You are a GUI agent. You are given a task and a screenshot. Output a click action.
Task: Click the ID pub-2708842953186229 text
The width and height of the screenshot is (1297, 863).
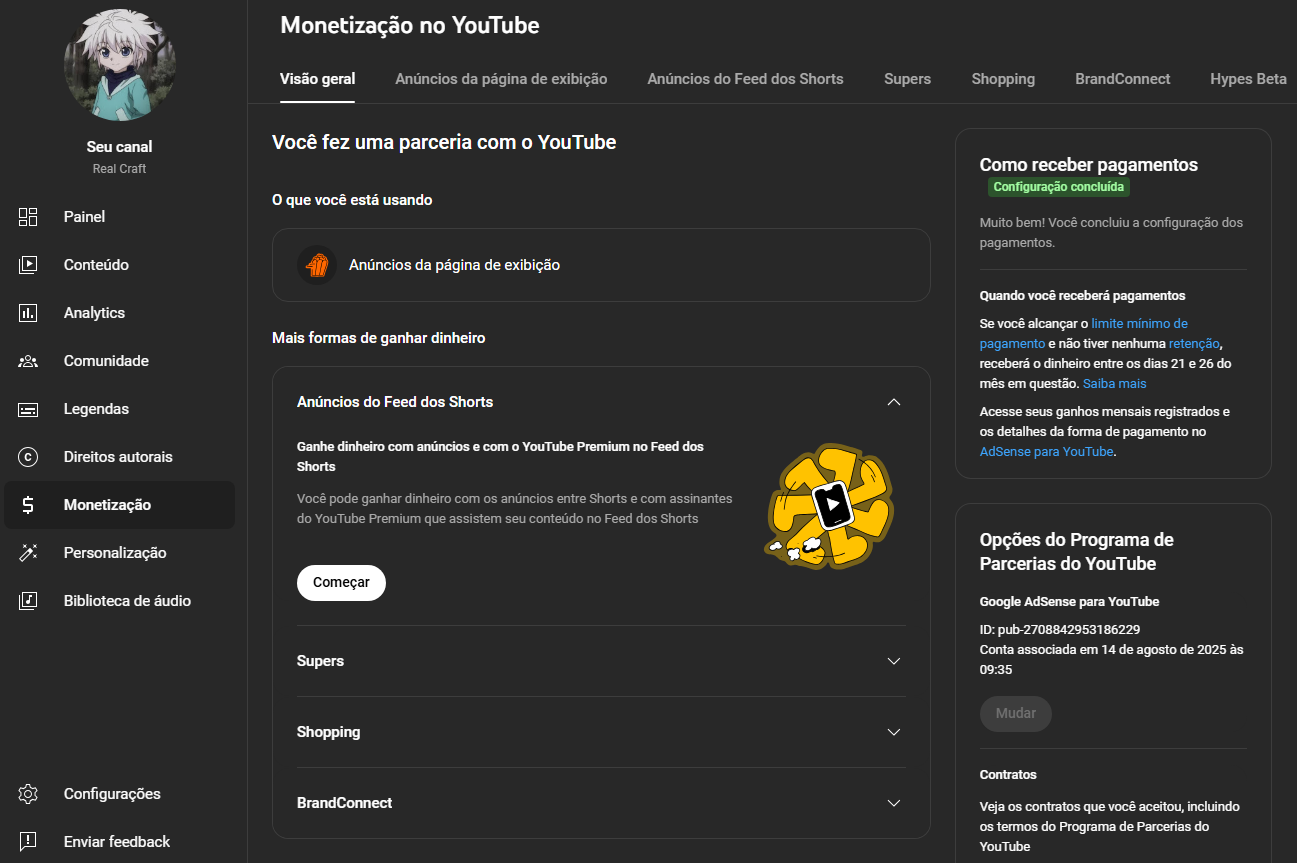tap(1060, 630)
